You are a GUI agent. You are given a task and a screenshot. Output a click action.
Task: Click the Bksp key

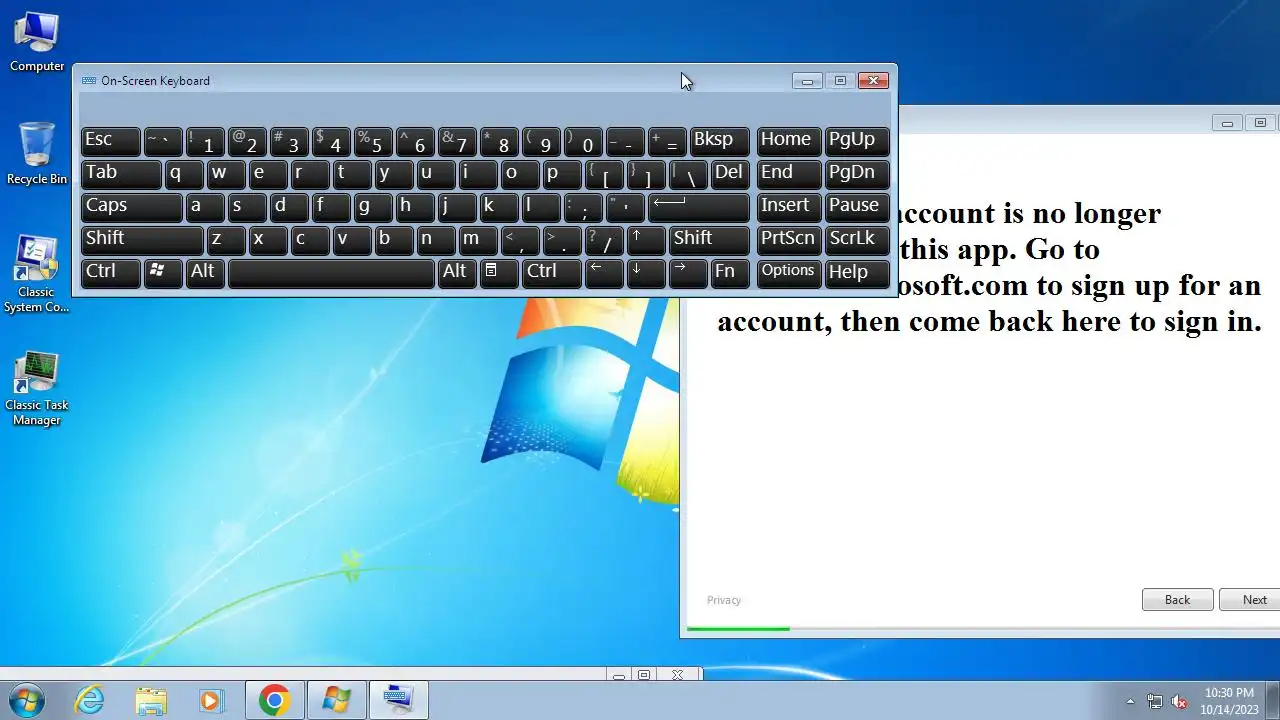720,141
